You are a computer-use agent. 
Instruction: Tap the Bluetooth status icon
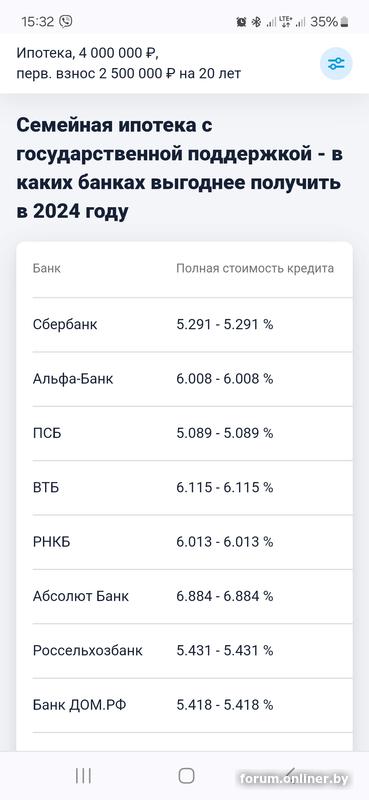coord(257,22)
